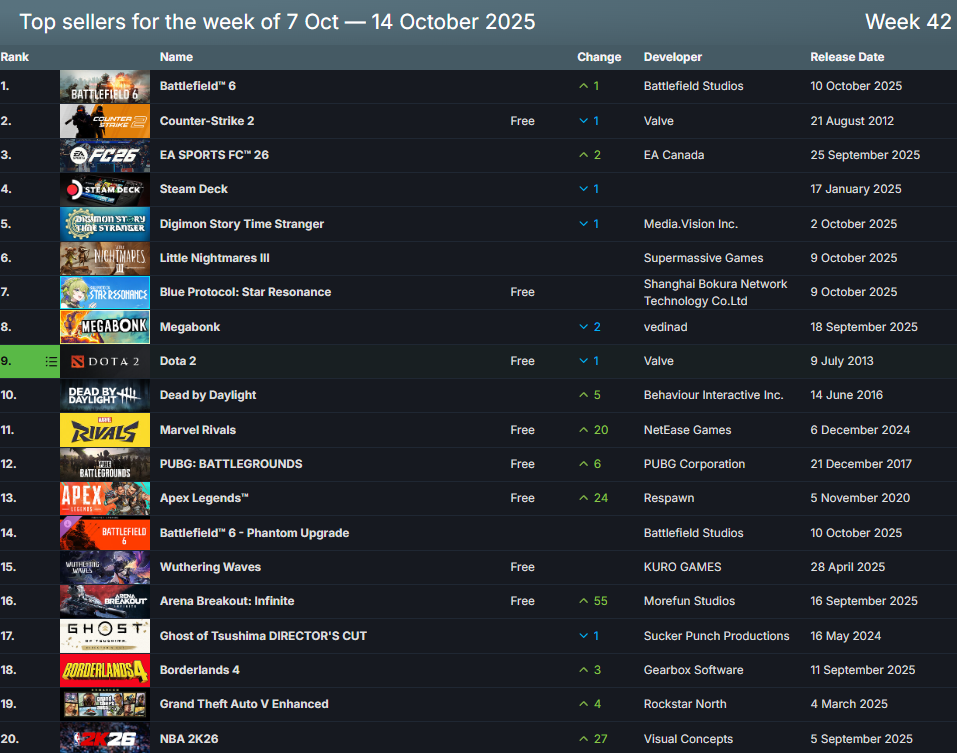Sort the table by Rank column header
This screenshot has width=957, height=753.
pos(15,57)
